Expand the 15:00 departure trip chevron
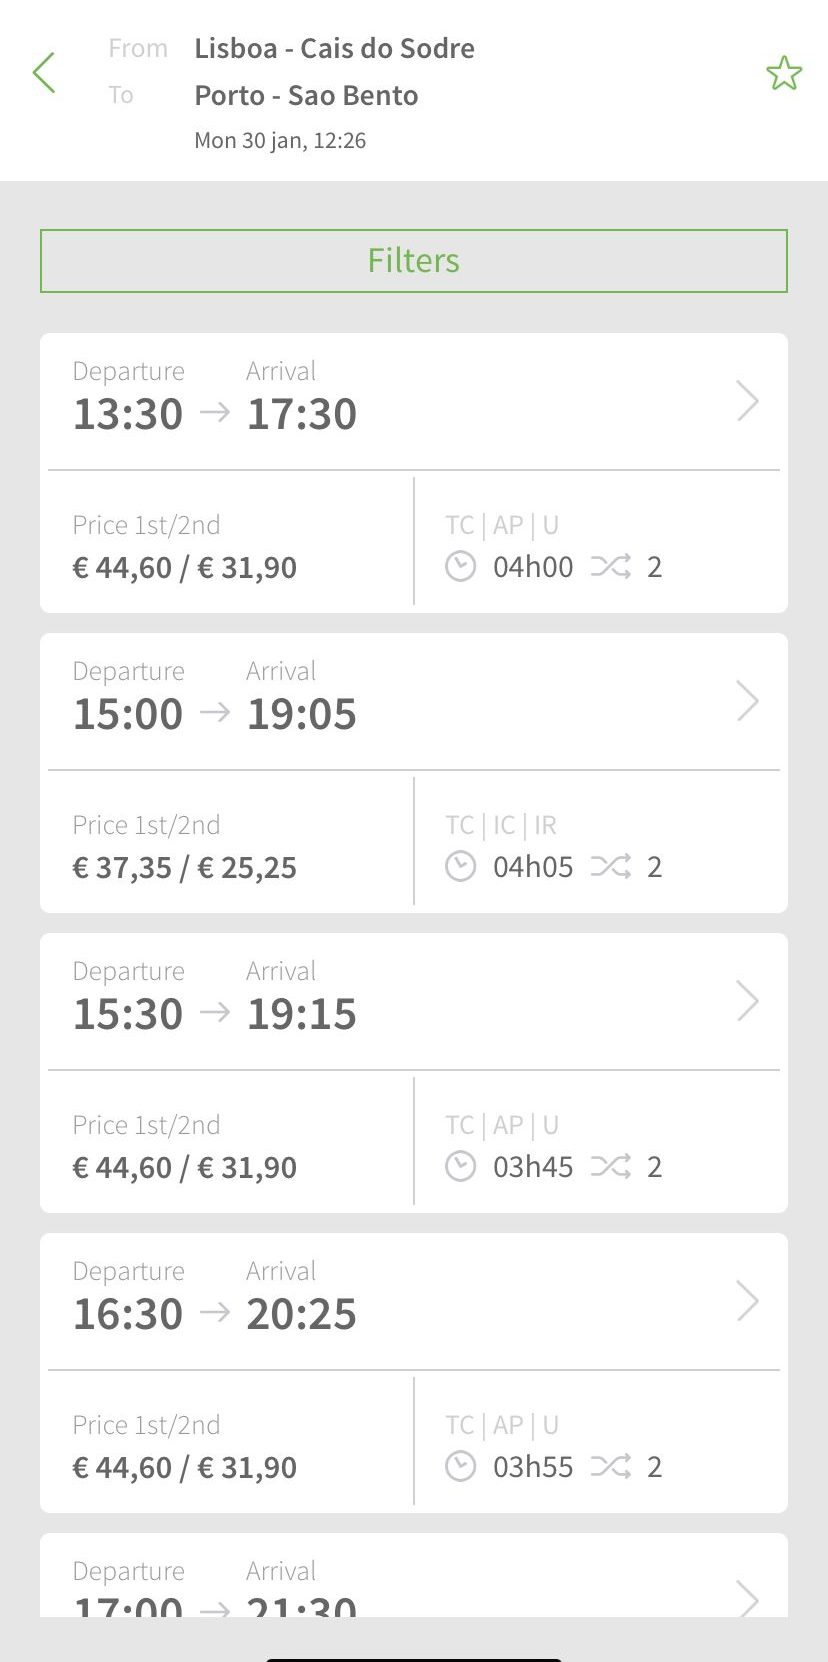This screenshot has height=1662, width=828. (747, 701)
